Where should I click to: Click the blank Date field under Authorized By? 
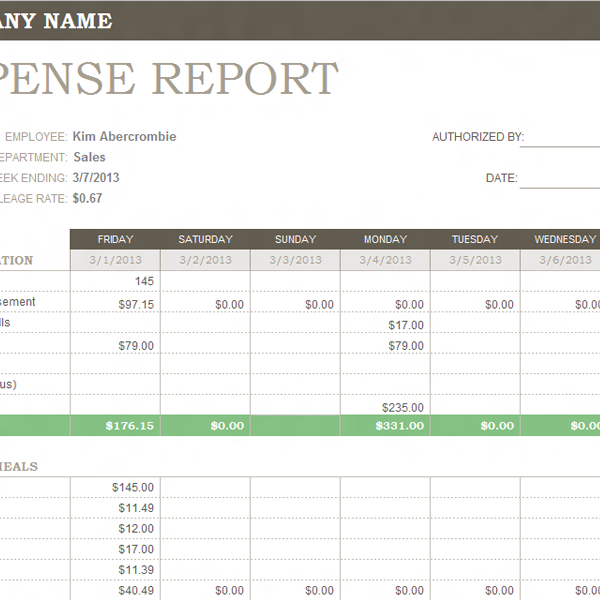coord(559,179)
